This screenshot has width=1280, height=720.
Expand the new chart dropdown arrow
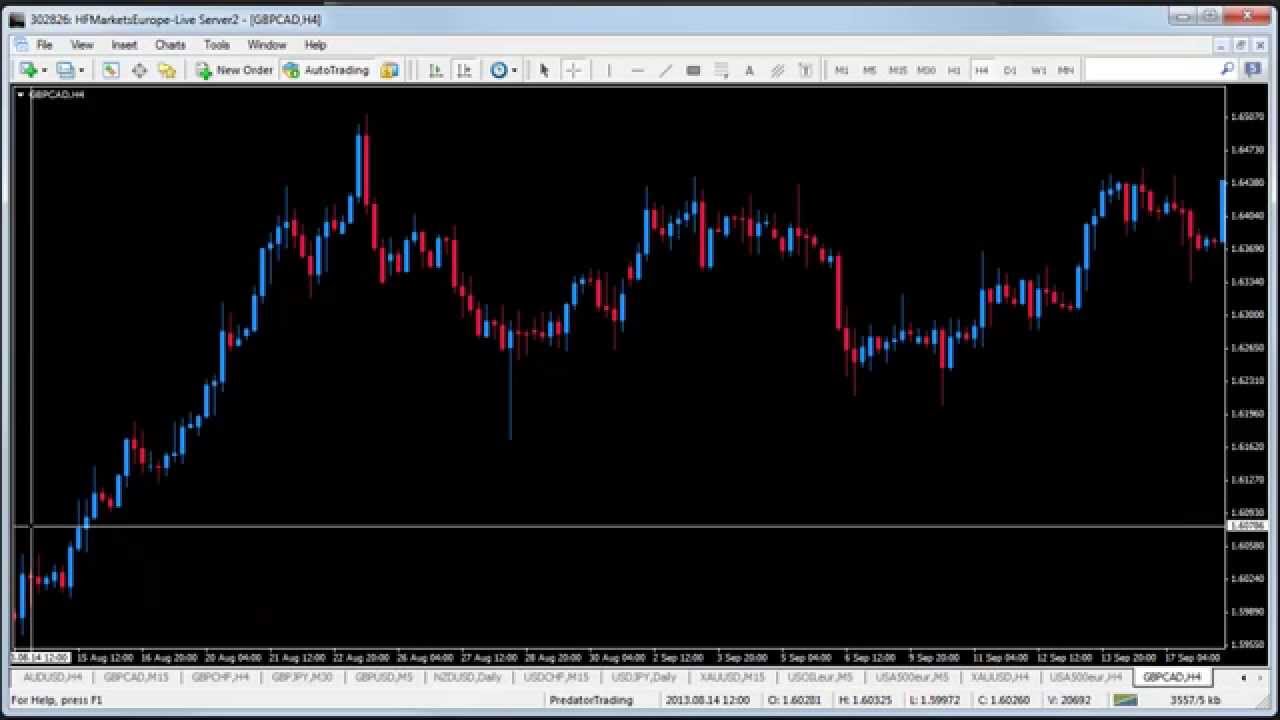[45, 70]
